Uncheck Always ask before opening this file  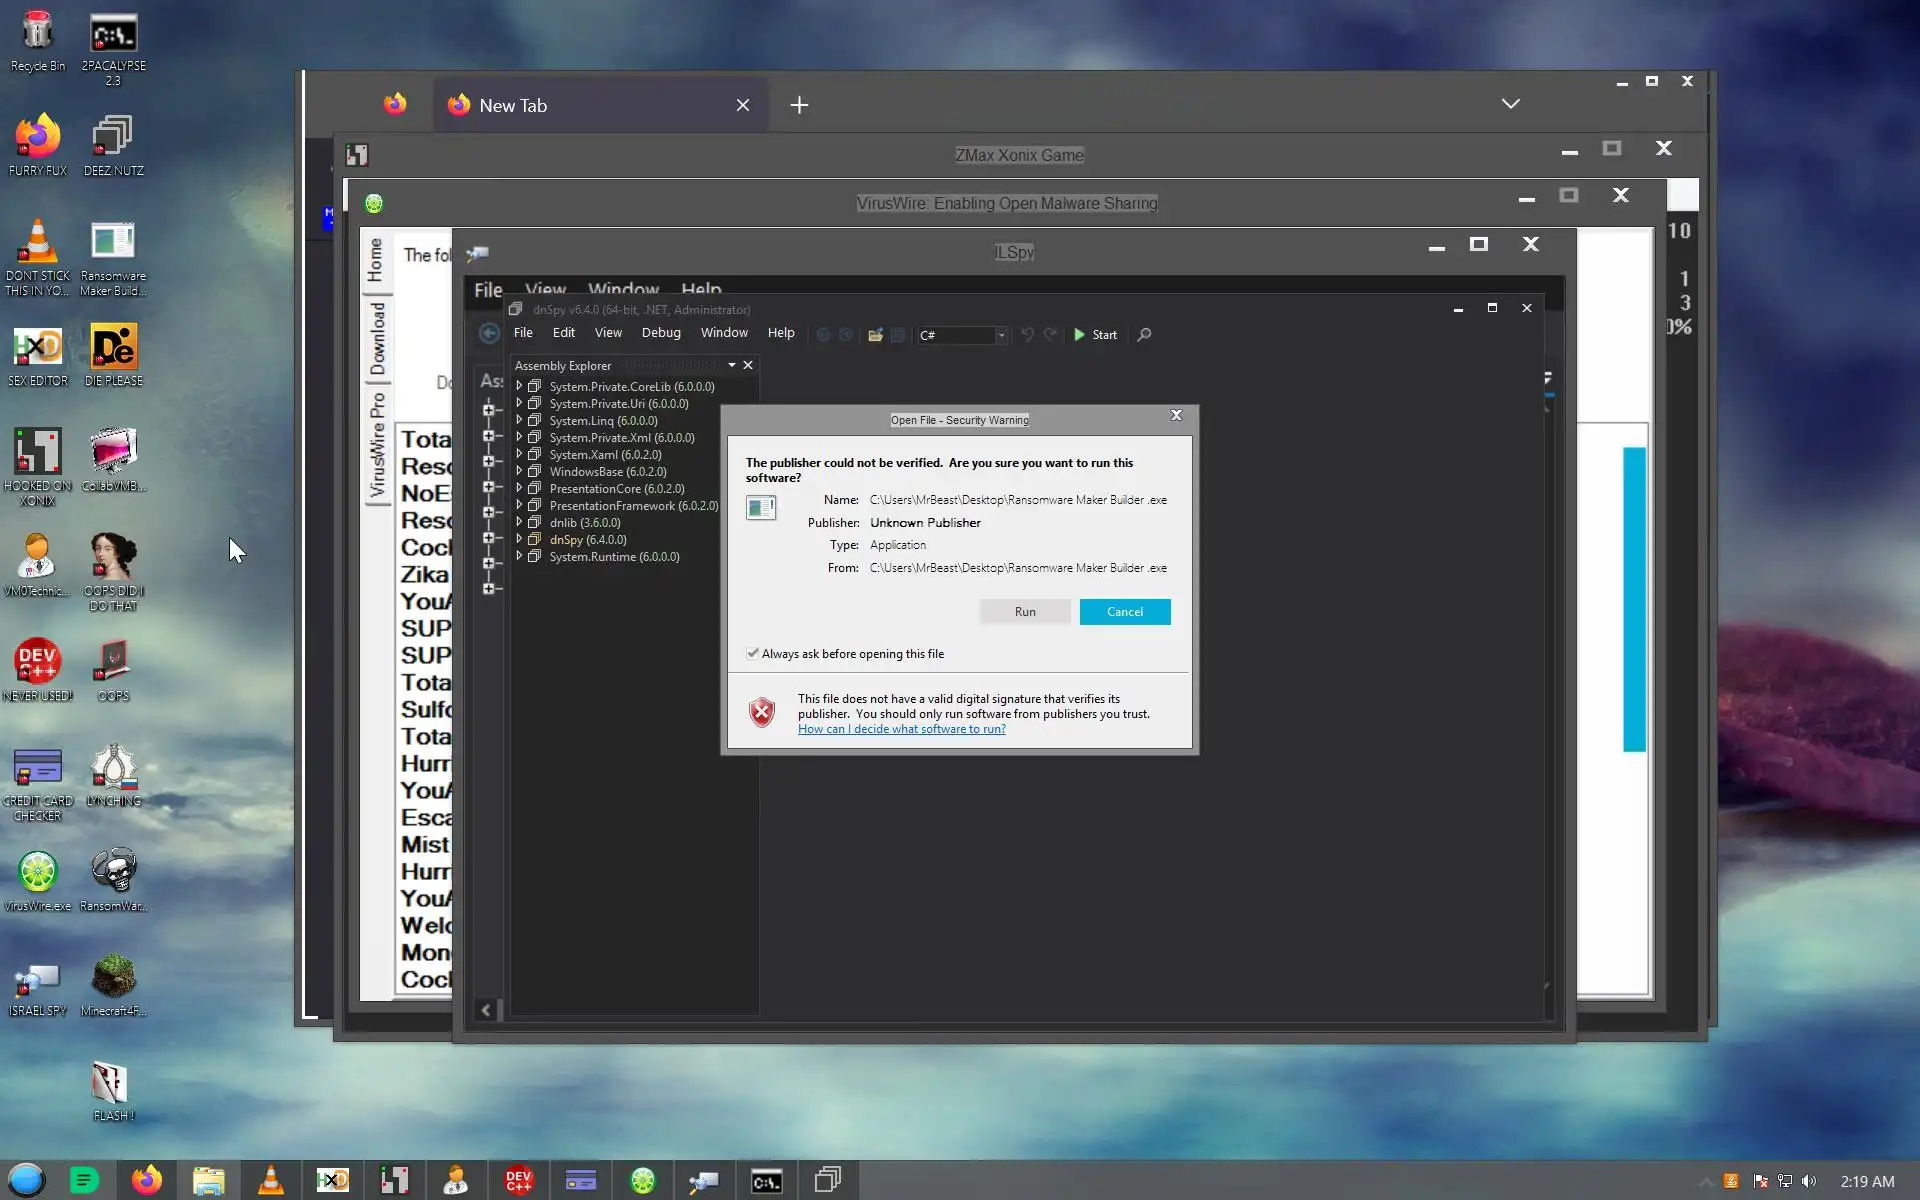753,654
